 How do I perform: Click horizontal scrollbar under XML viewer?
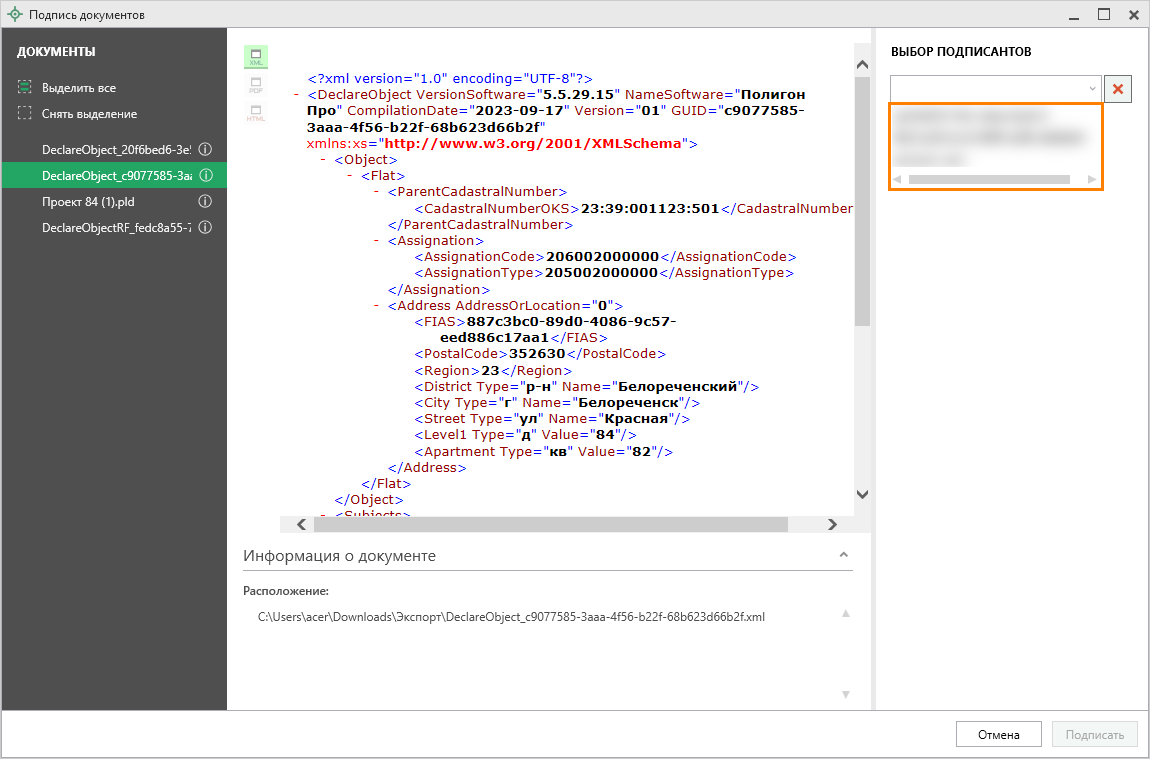point(550,524)
